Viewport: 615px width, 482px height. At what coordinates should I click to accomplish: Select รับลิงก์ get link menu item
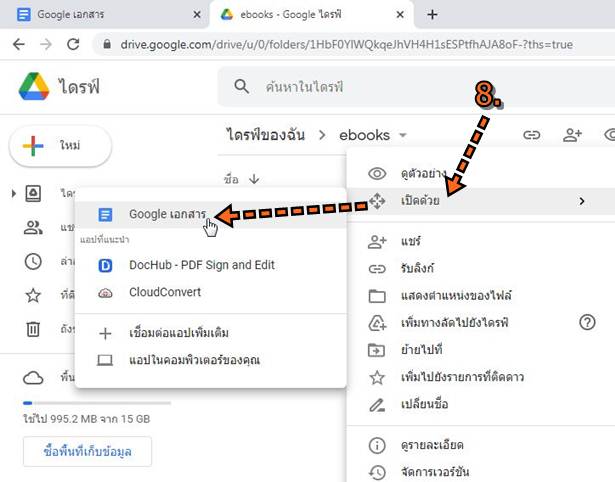(x=481, y=269)
